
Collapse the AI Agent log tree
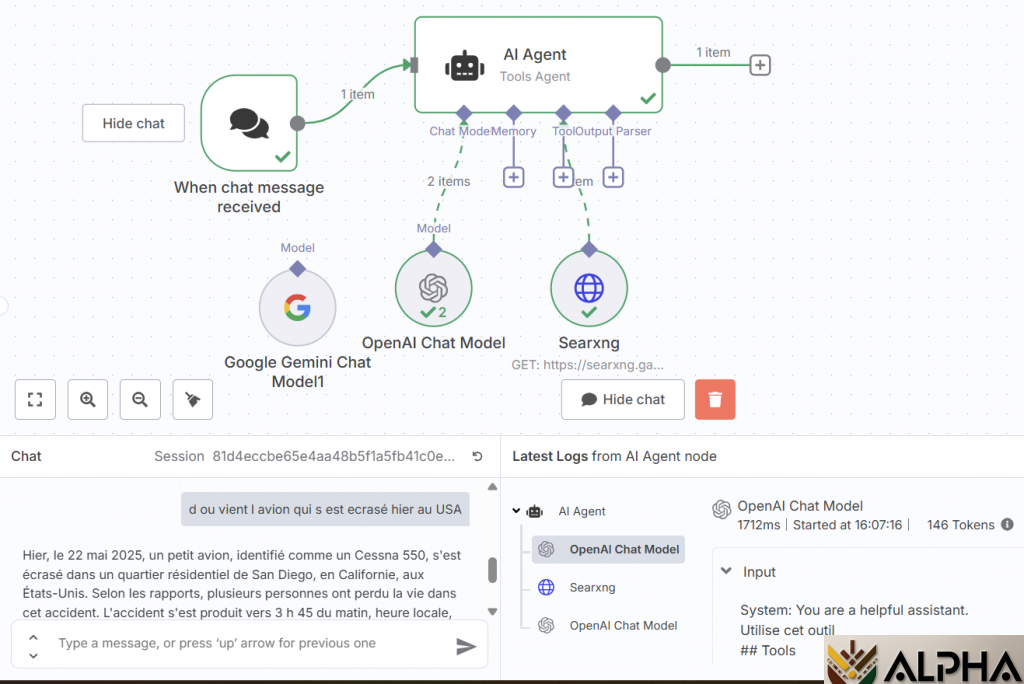[516, 511]
